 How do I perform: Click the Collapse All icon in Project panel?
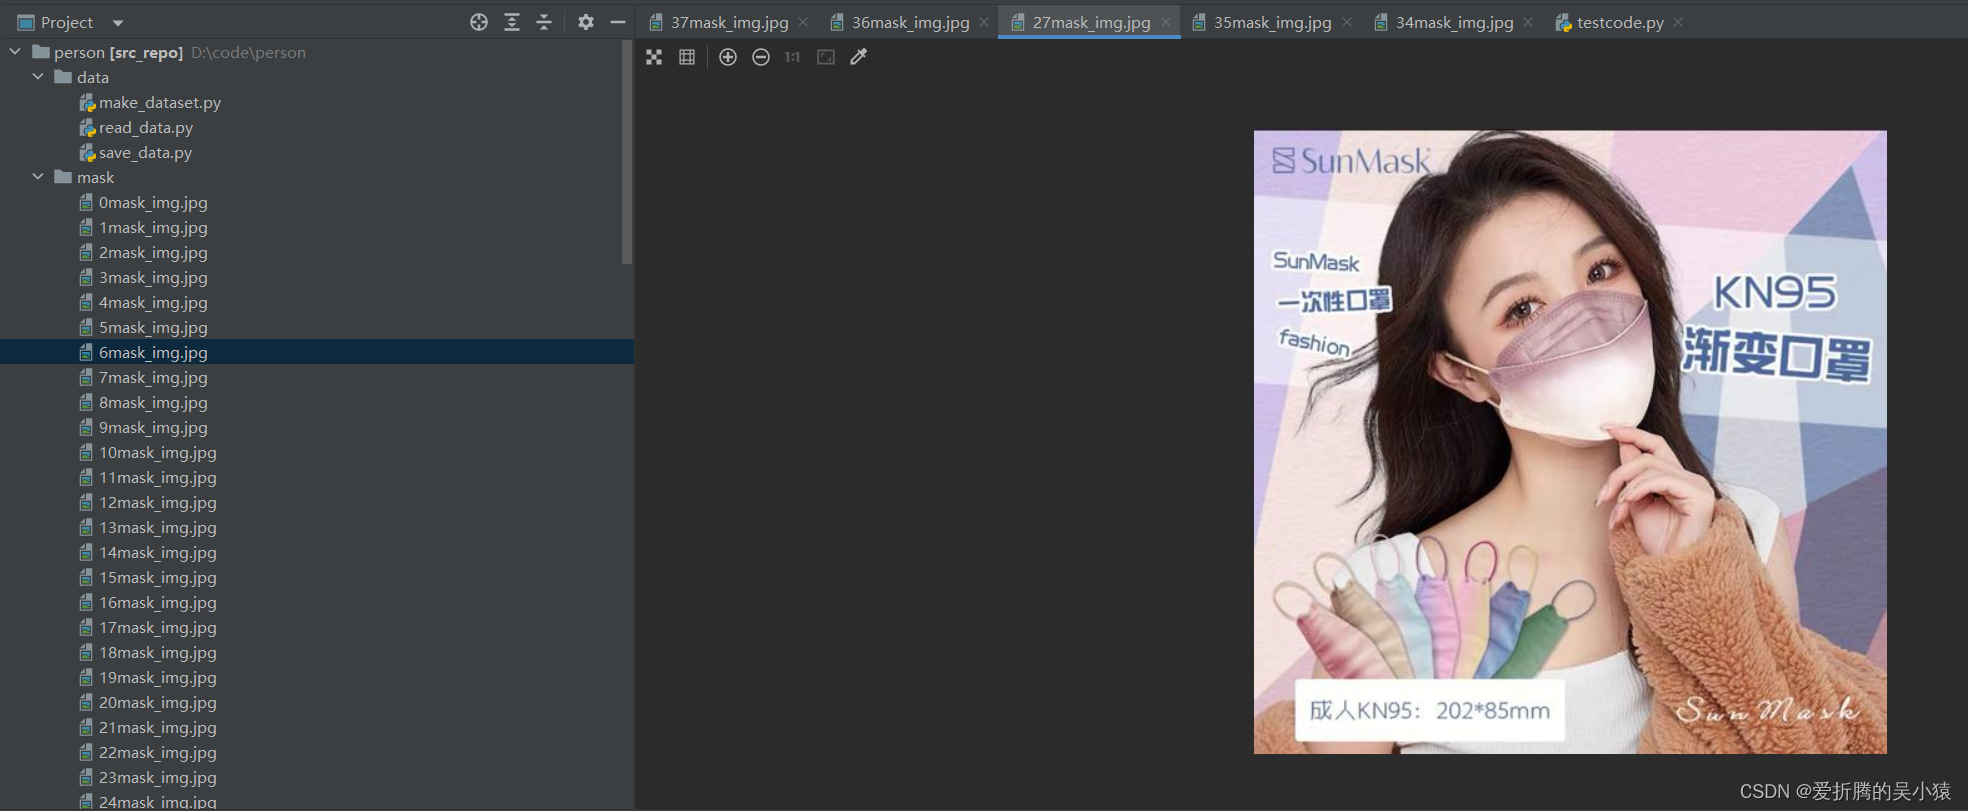544,22
